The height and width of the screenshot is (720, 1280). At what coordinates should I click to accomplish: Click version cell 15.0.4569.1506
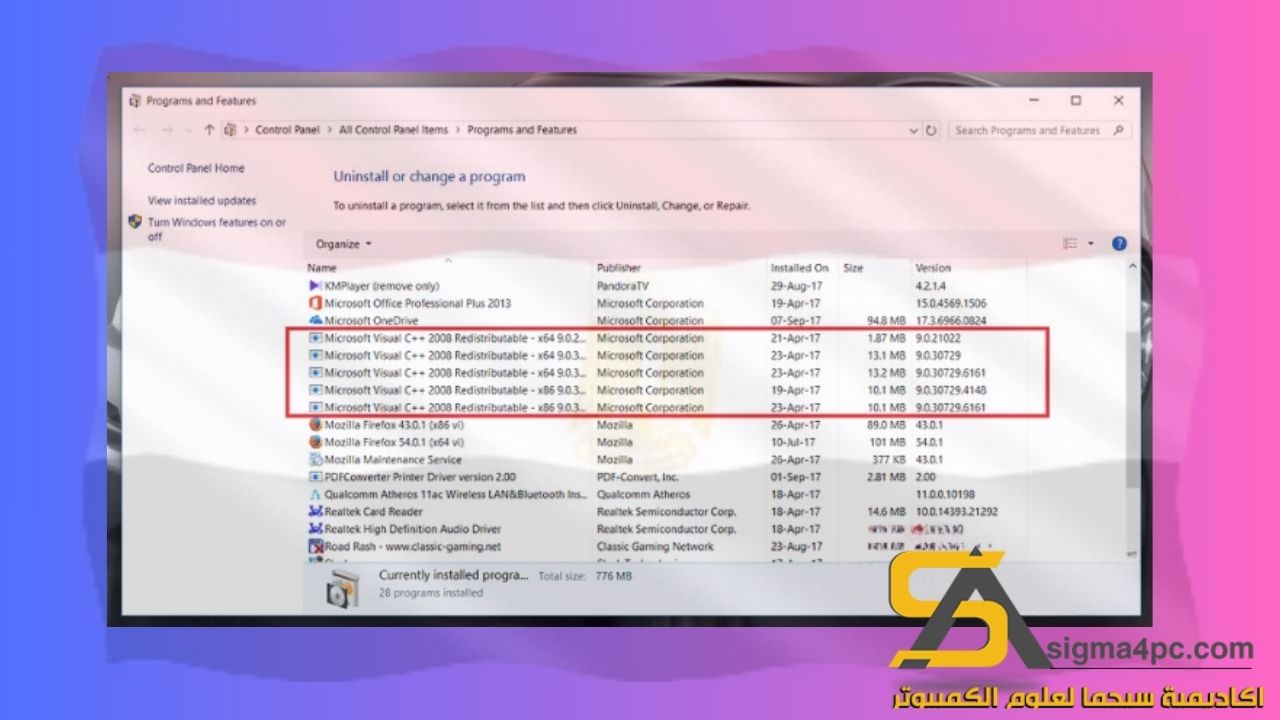950,303
